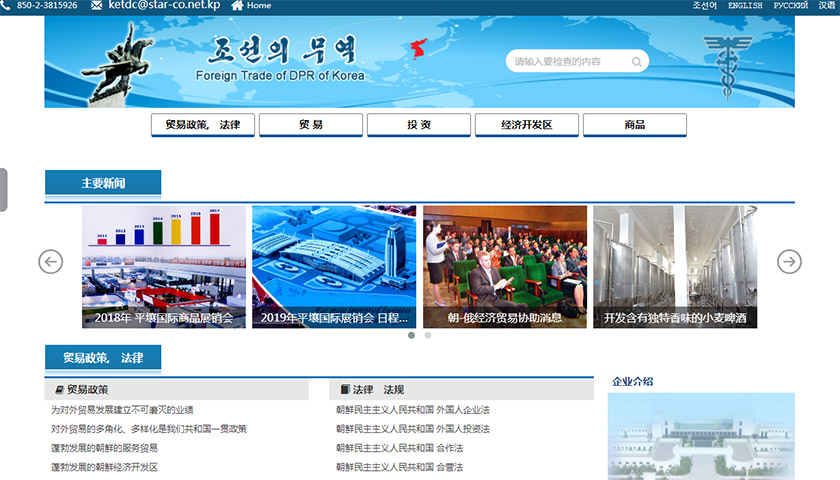Open article 蓬勃发展的朝鲜的服务贸易
The width and height of the screenshot is (840, 480).
pos(104,448)
